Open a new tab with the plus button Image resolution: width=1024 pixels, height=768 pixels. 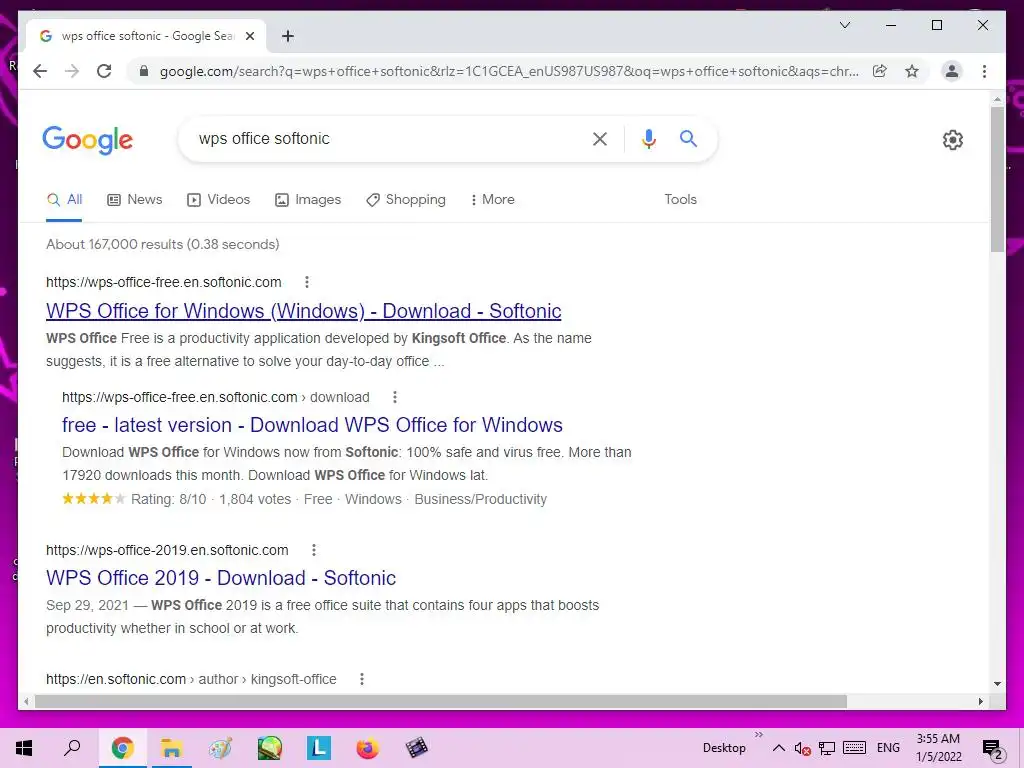coord(288,36)
